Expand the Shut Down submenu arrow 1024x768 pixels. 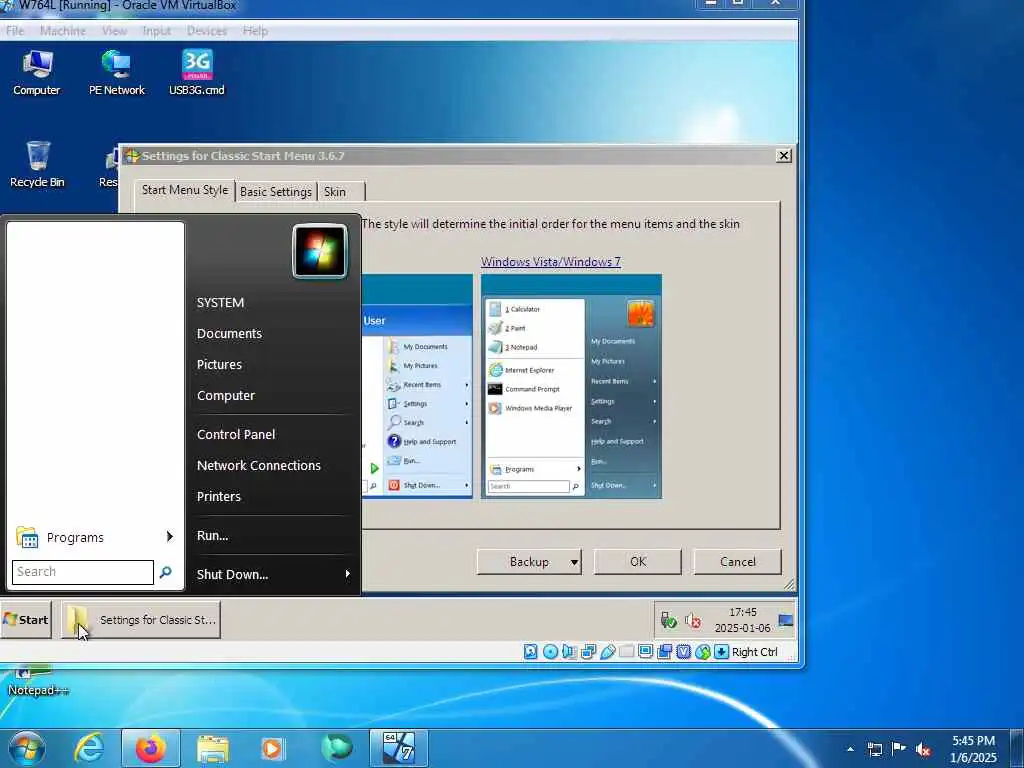pyautogui.click(x=347, y=574)
